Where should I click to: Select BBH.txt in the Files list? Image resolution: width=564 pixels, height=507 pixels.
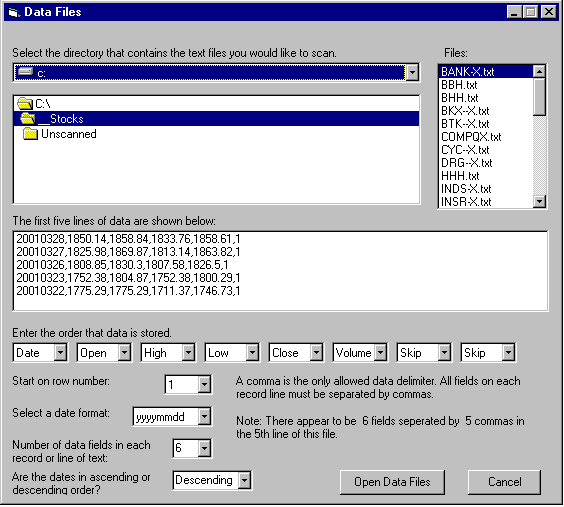459,85
